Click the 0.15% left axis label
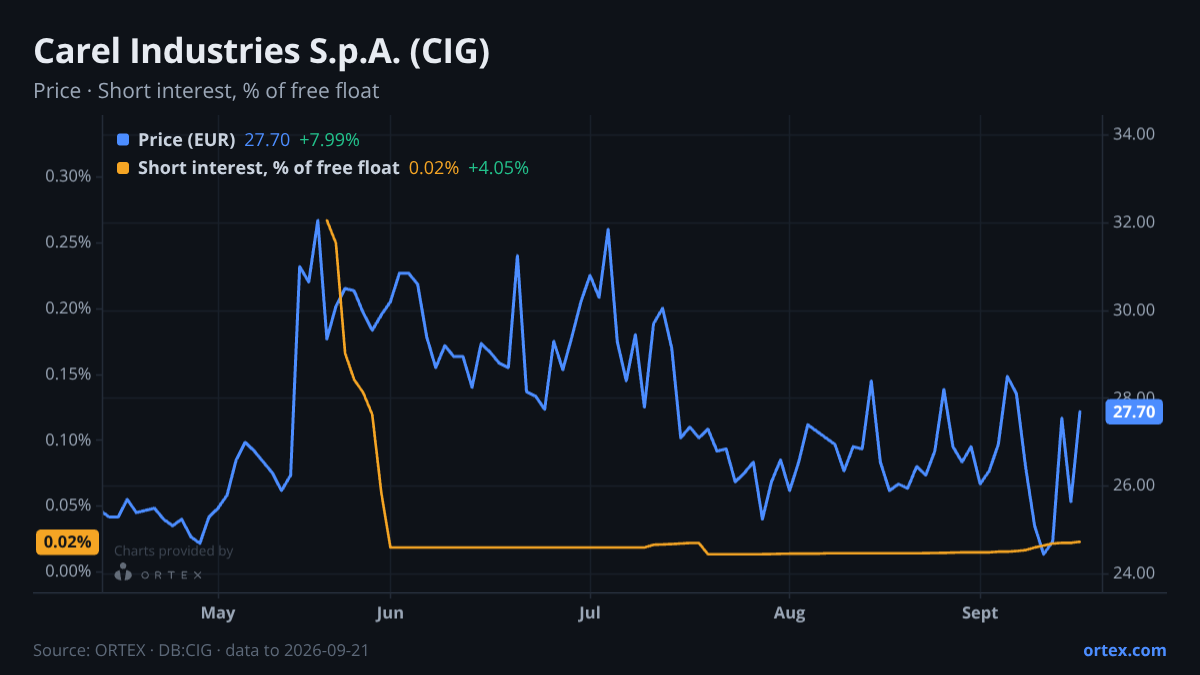 [68, 374]
